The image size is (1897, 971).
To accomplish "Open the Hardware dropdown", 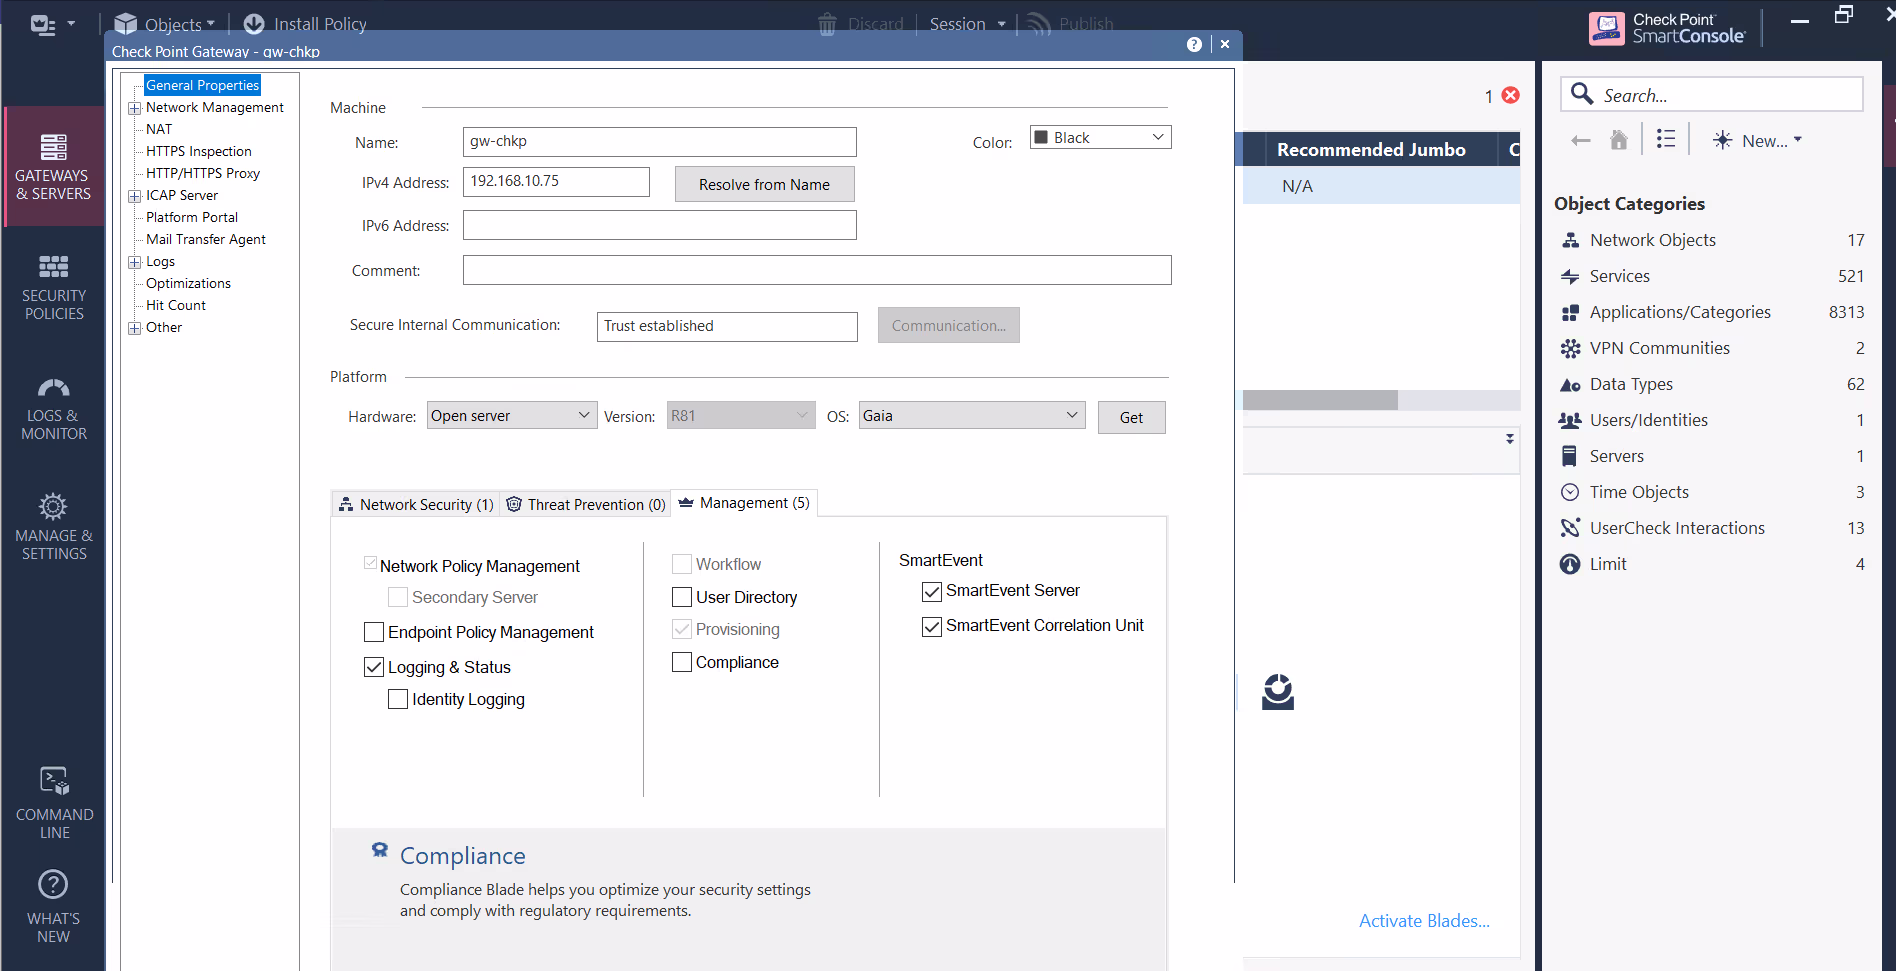I will [x=512, y=415].
